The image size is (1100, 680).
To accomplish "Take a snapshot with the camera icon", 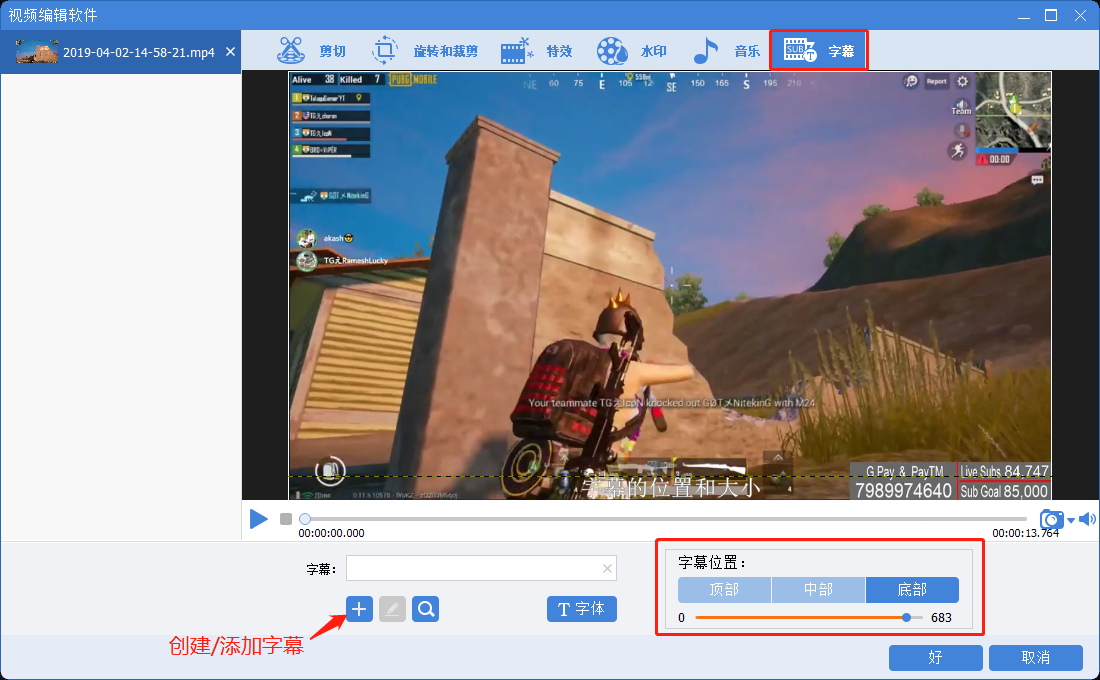I will [1052, 519].
